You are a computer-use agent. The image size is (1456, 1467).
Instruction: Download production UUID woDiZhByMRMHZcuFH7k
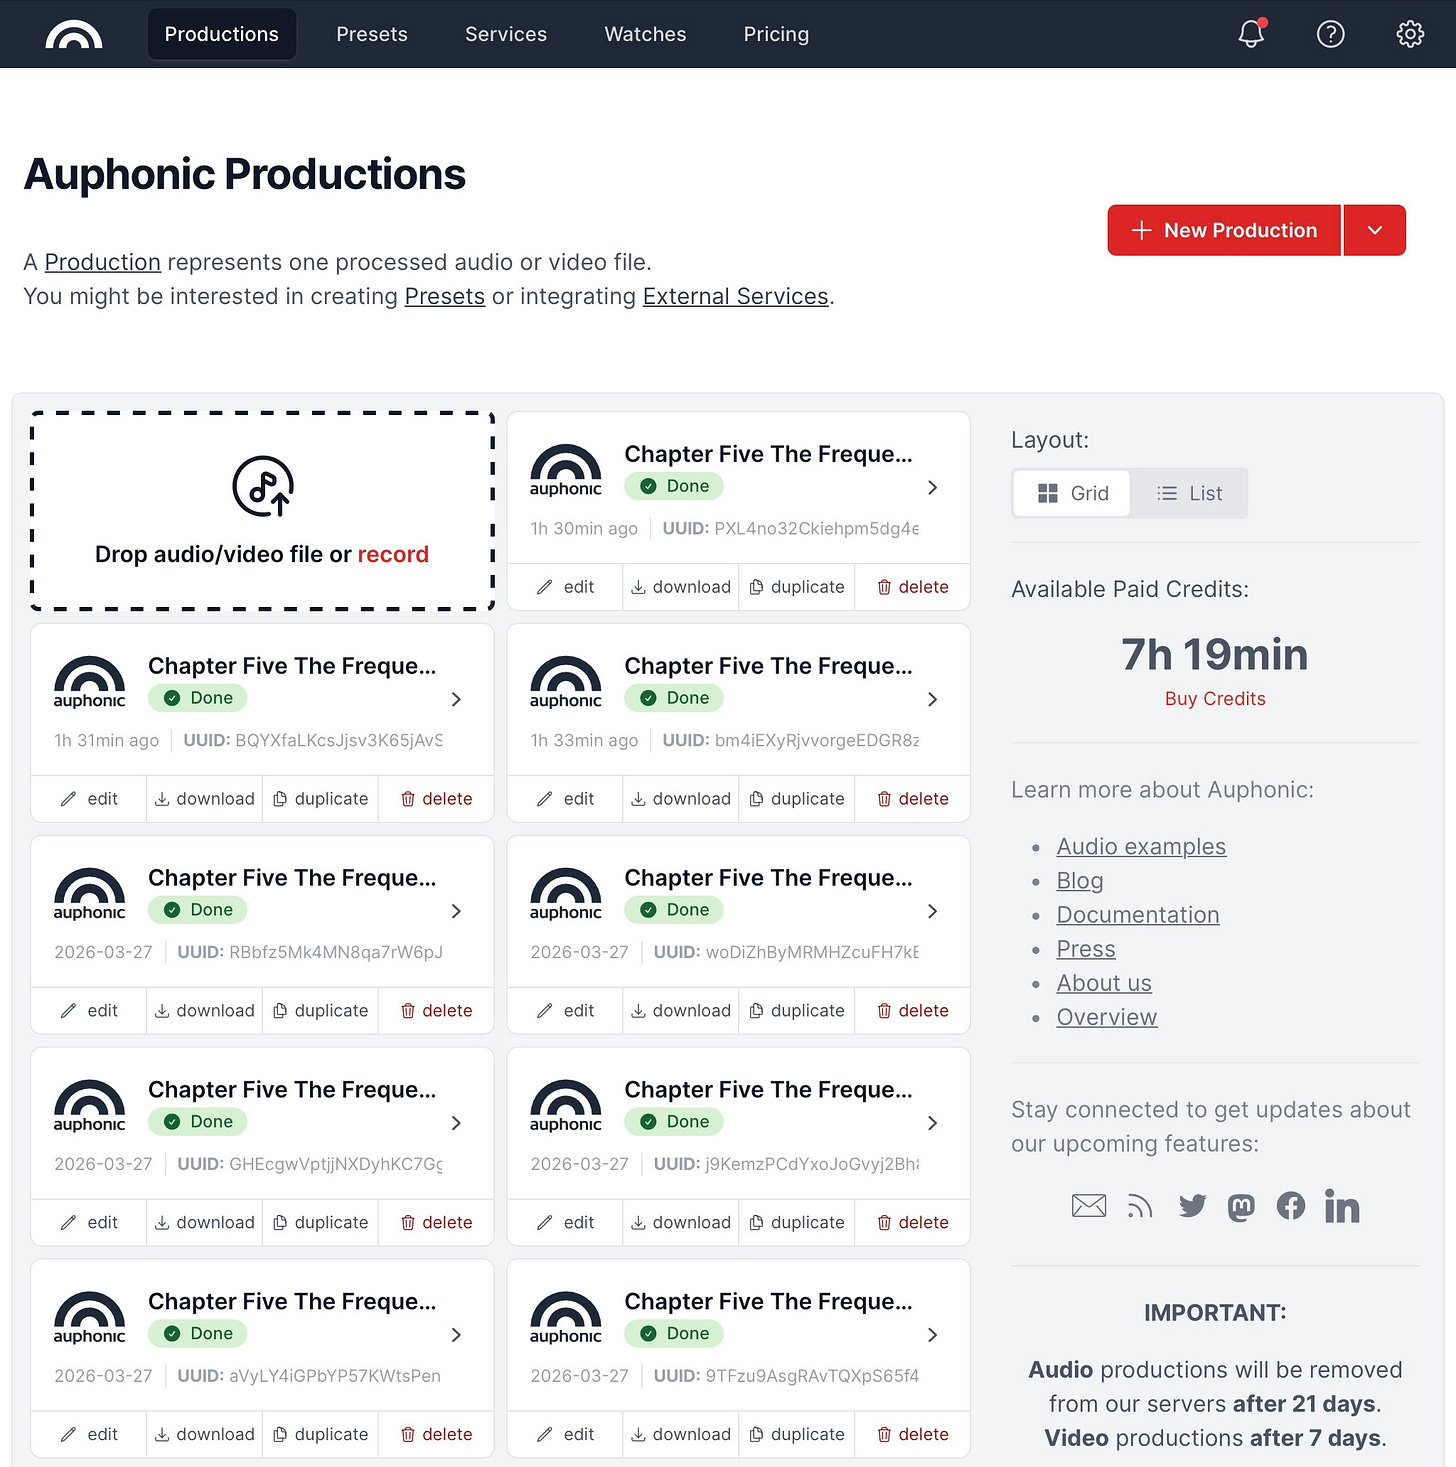681,1011
